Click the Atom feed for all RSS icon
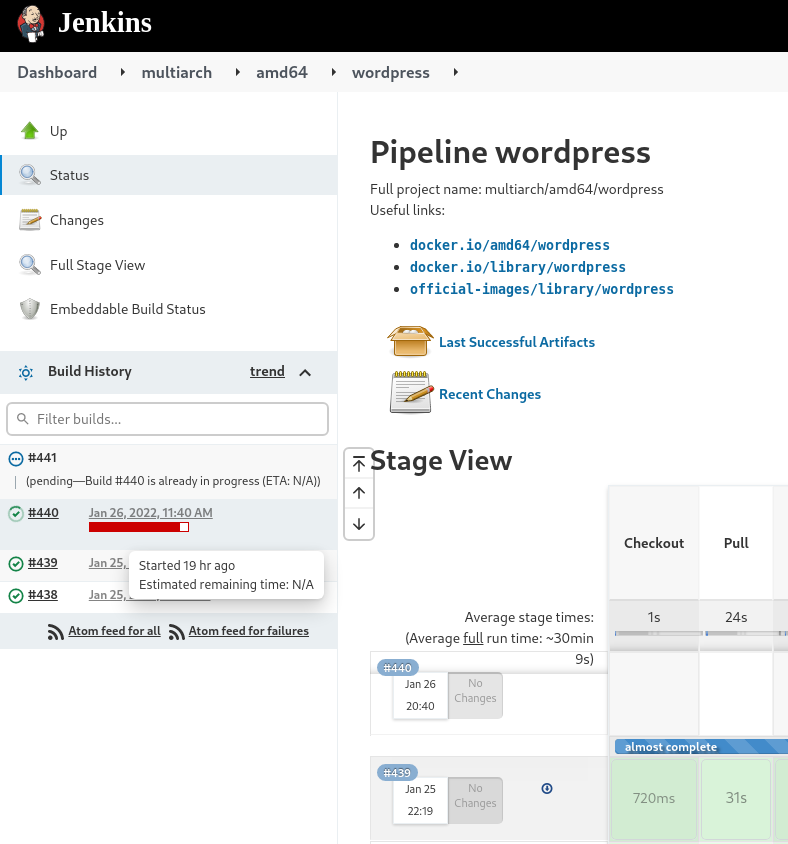 tap(57, 632)
